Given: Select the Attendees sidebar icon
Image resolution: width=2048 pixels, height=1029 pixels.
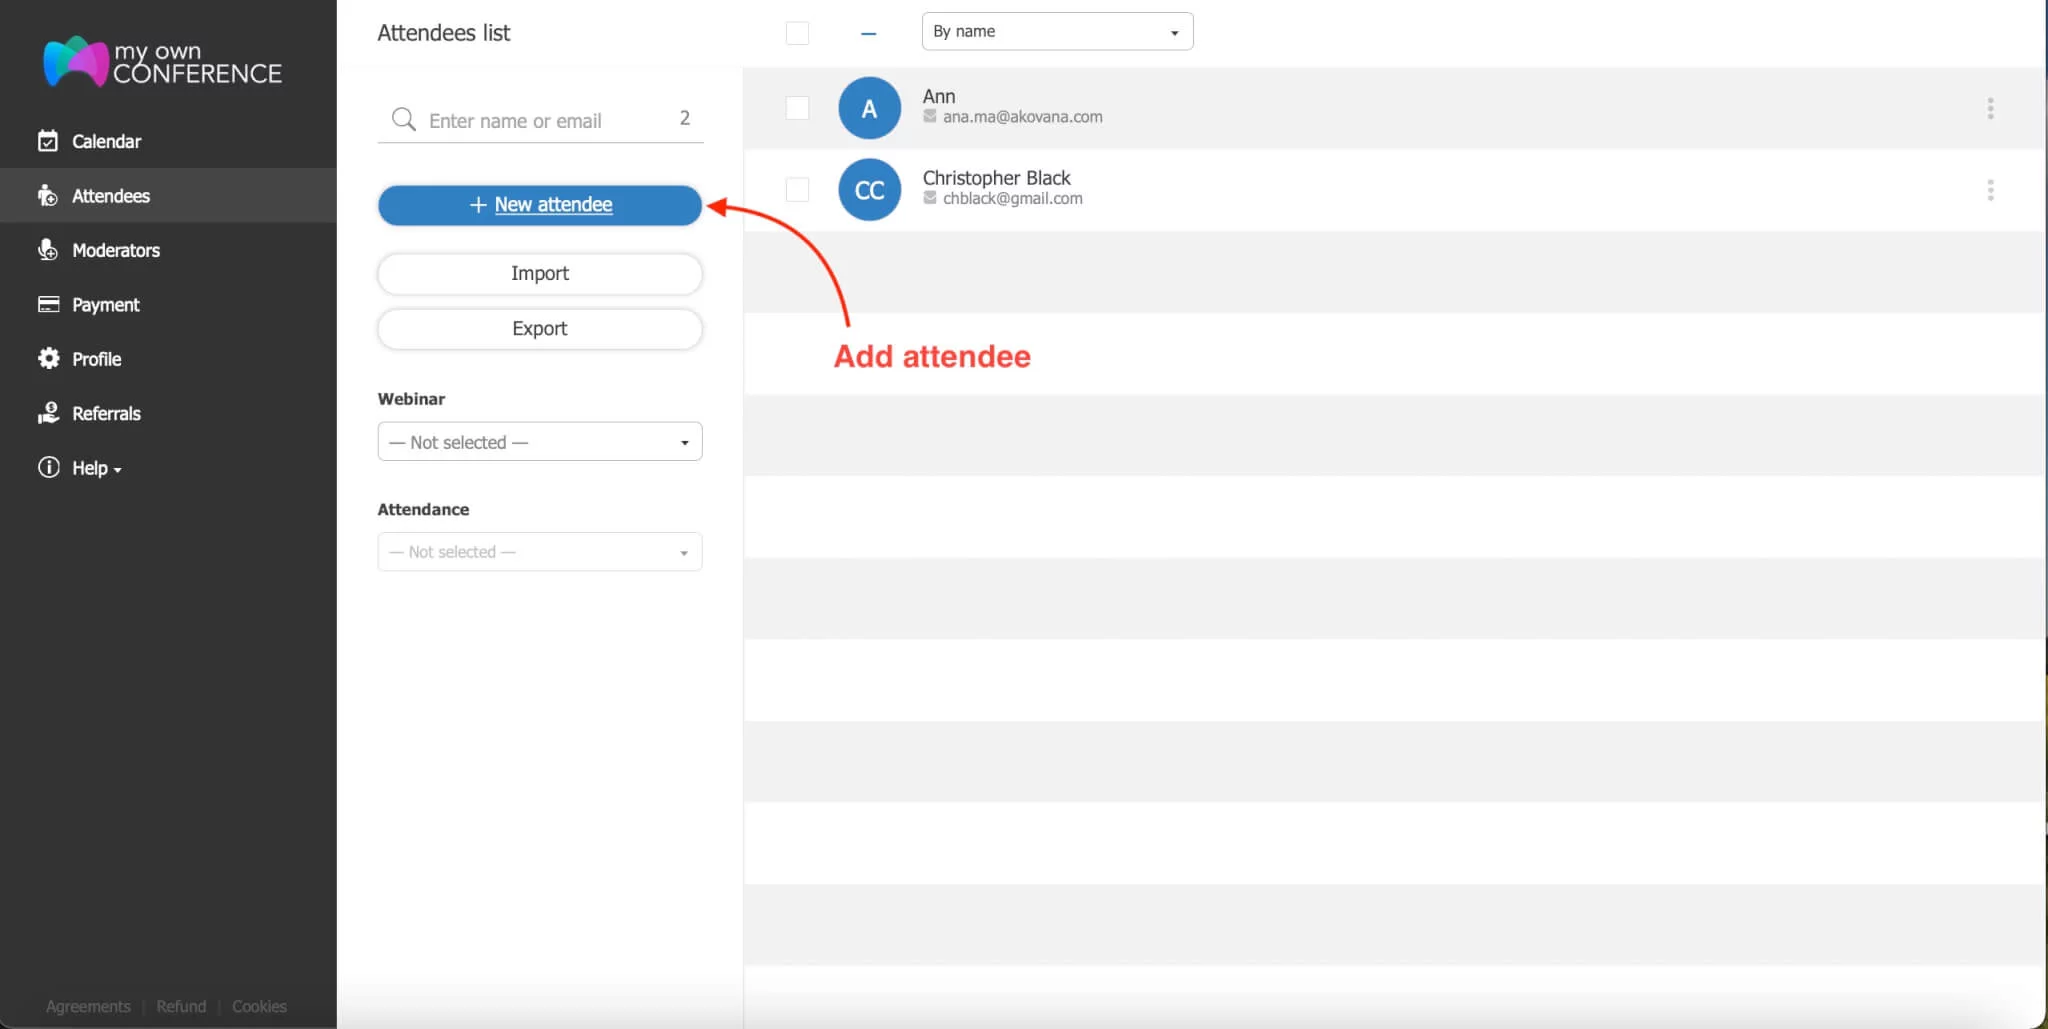Looking at the screenshot, I should [48, 195].
